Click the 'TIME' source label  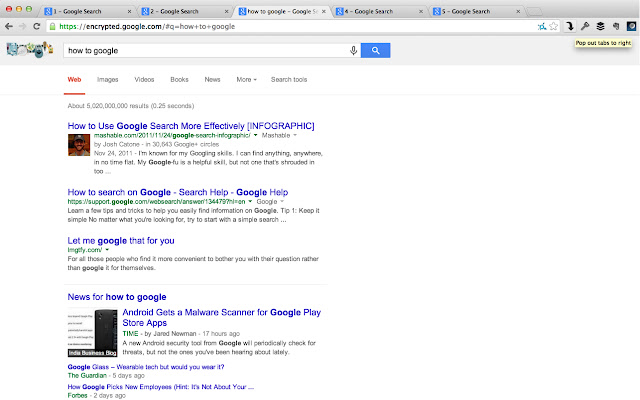click(x=130, y=333)
